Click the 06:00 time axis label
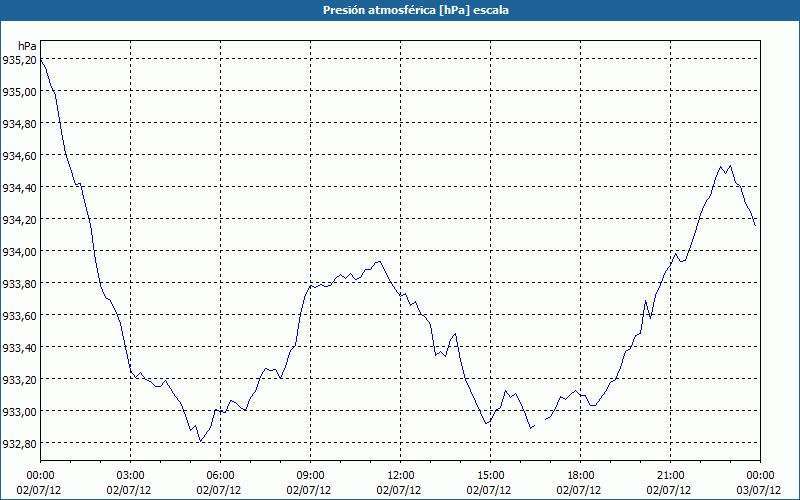The image size is (800, 500). pyautogui.click(x=220, y=475)
